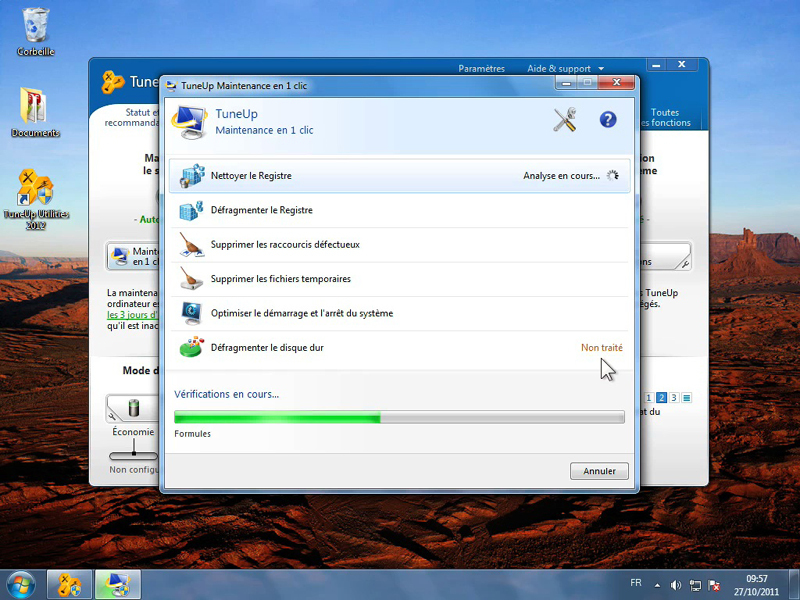Image resolution: width=800 pixels, height=600 pixels.
Task: Click the Optimiser le démarrage monitor icon
Action: pos(192,313)
